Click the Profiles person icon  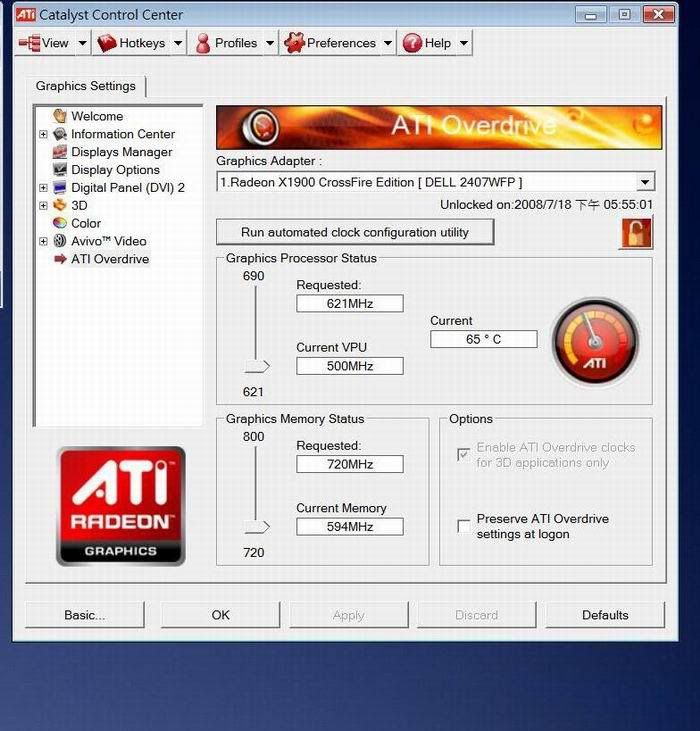pyautogui.click(x=203, y=43)
